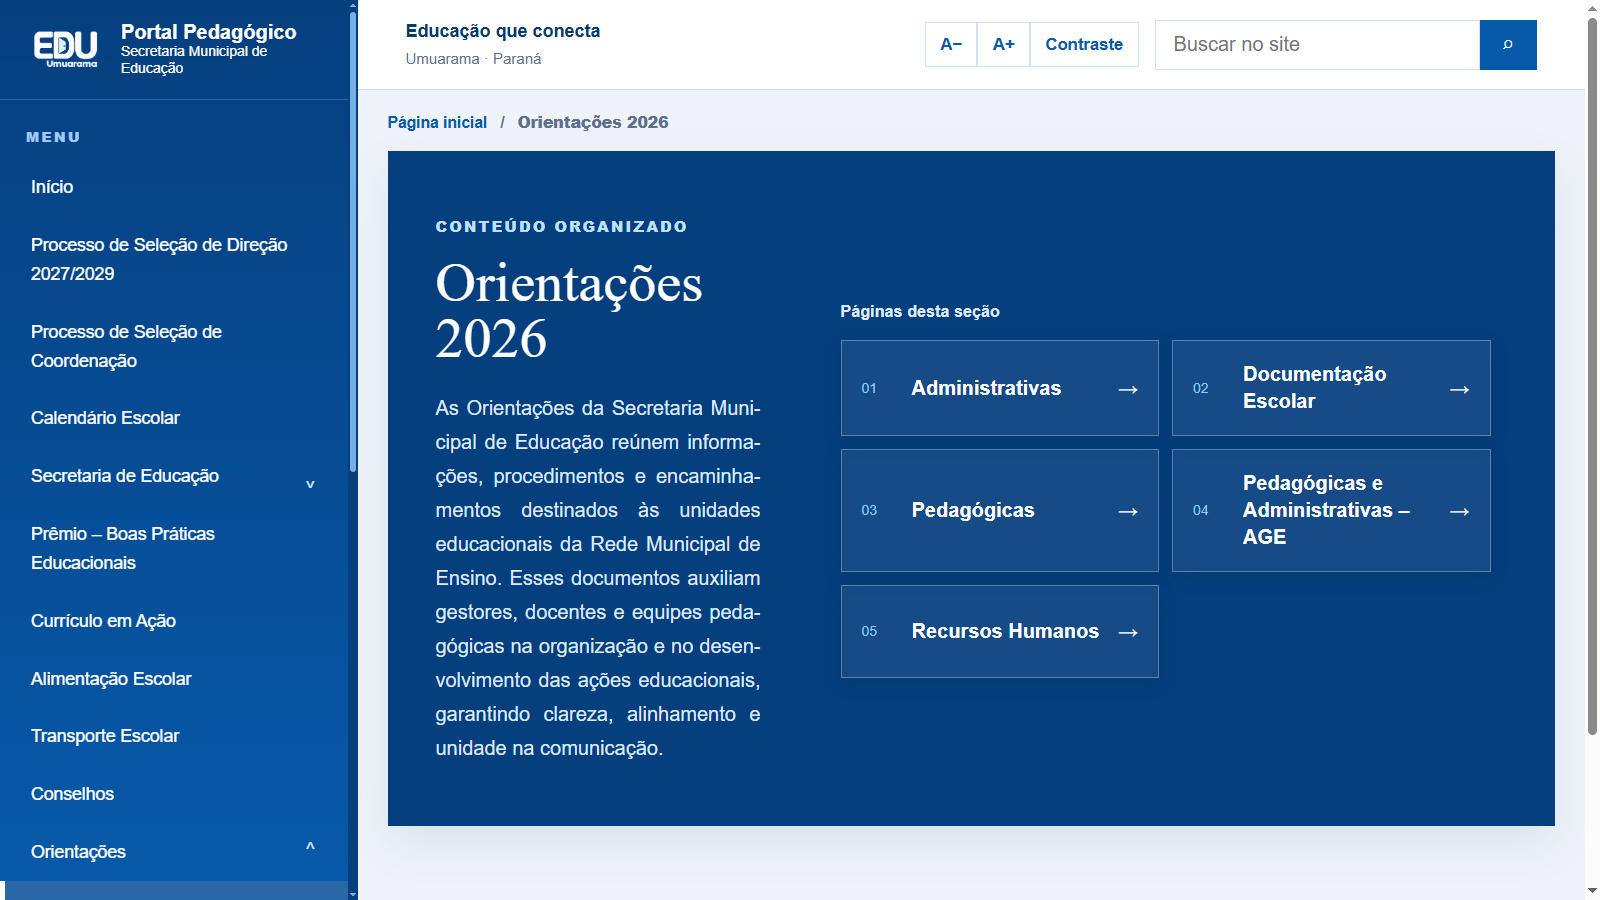Open the Documentação Escolar card

1331,388
